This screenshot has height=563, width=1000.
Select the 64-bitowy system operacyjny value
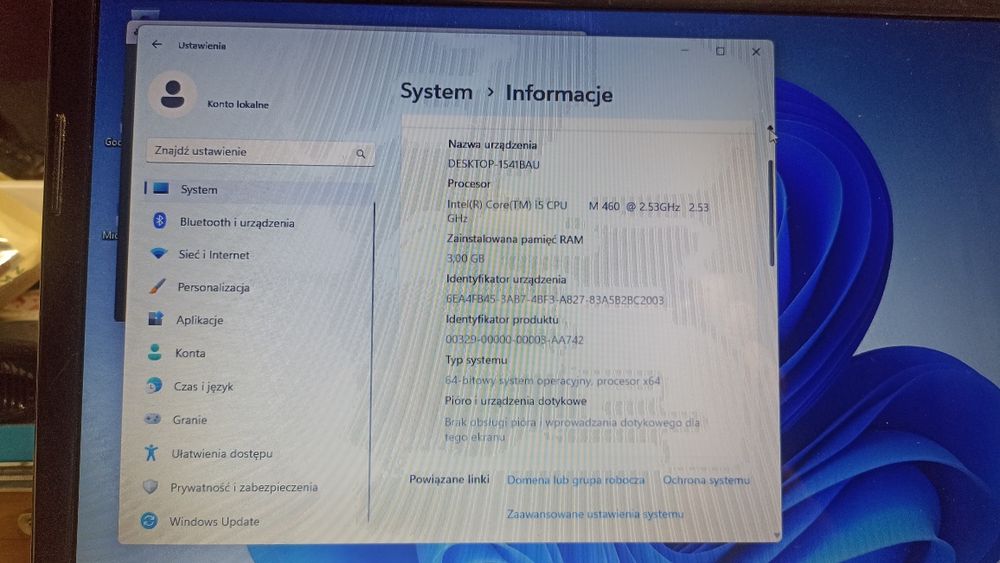pyautogui.click(x=552, y=381)
